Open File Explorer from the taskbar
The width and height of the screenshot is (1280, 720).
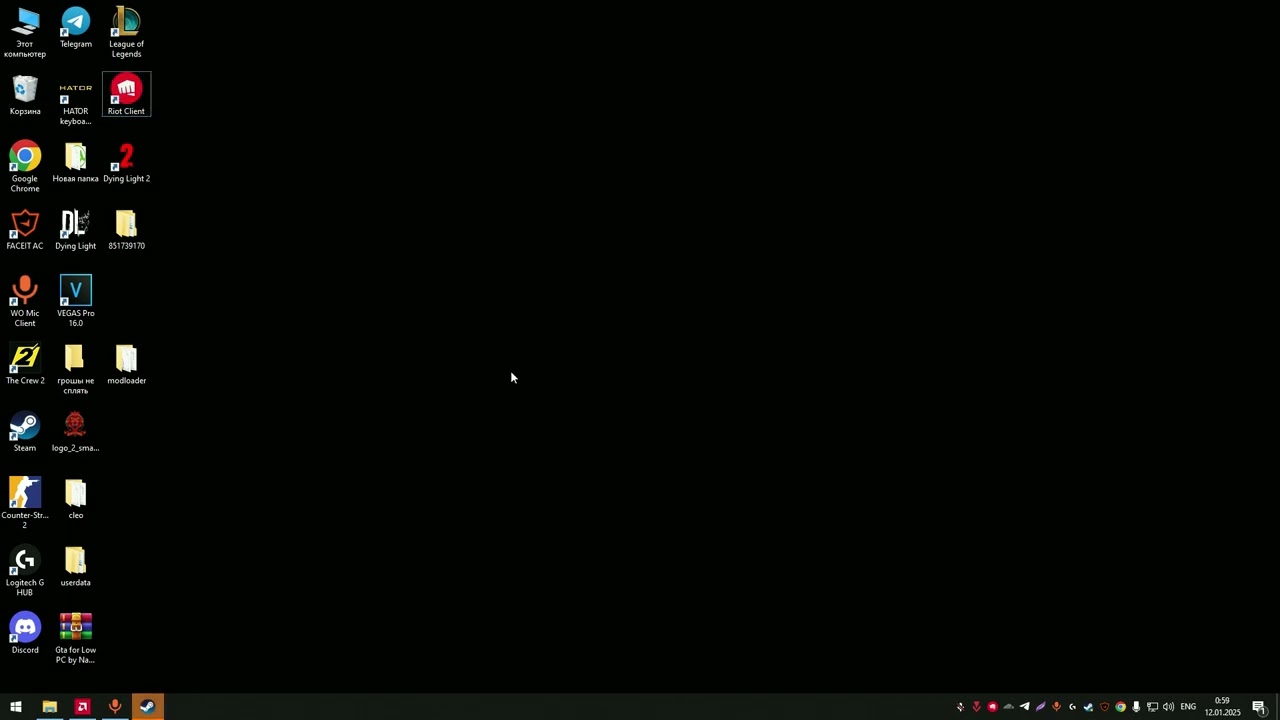[x=49, y=707]
